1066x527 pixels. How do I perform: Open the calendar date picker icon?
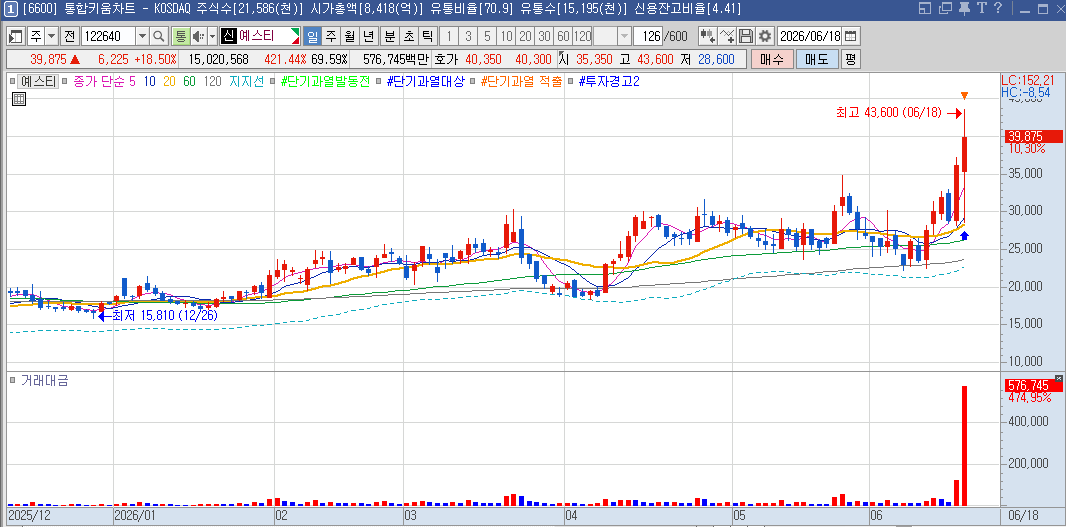point(850,36)
